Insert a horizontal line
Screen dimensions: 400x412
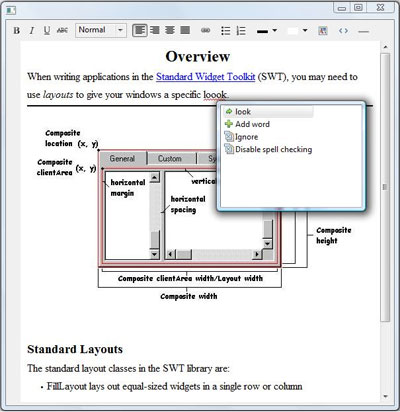pyautogui.click(x=363, y=31)
